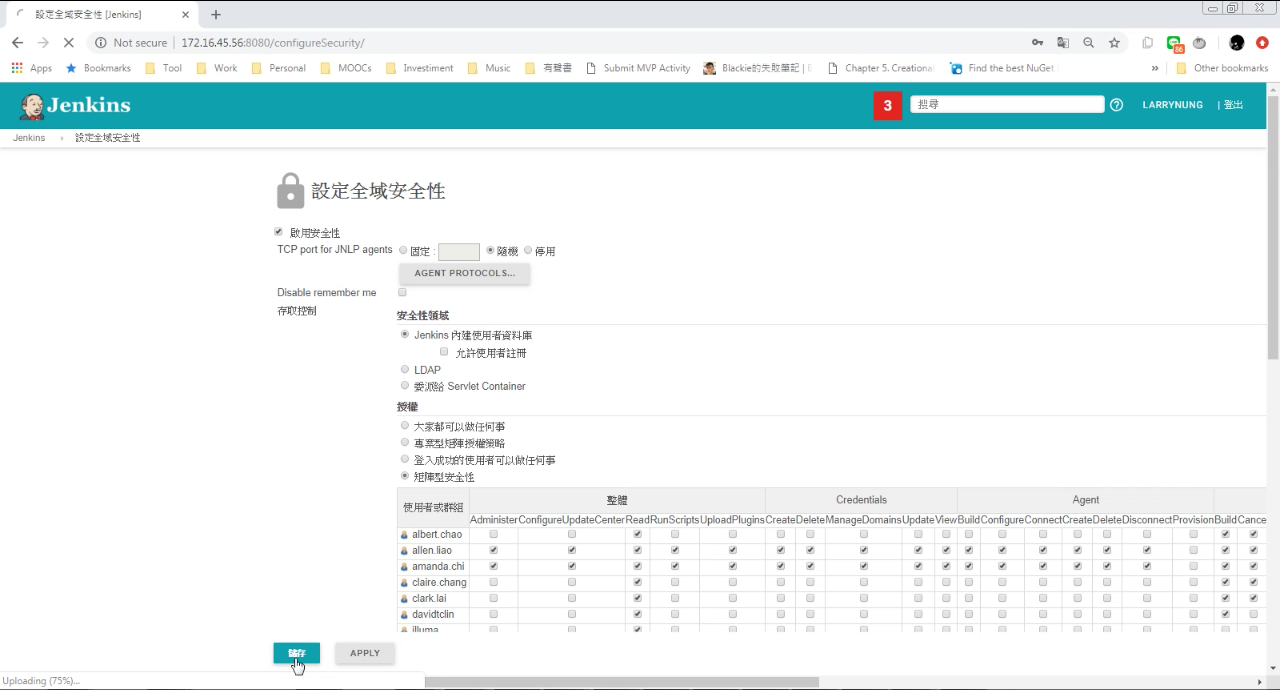Click the copy-pages extension icon
The height and width of the screenshot is (690, 1280).
[1148, 43]
